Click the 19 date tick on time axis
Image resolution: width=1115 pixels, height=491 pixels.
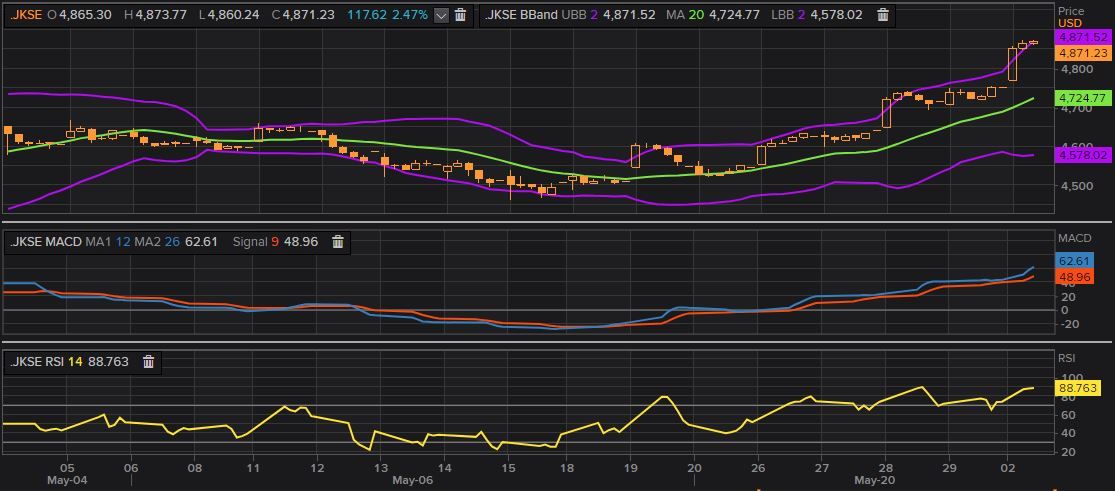pos(630,468)
